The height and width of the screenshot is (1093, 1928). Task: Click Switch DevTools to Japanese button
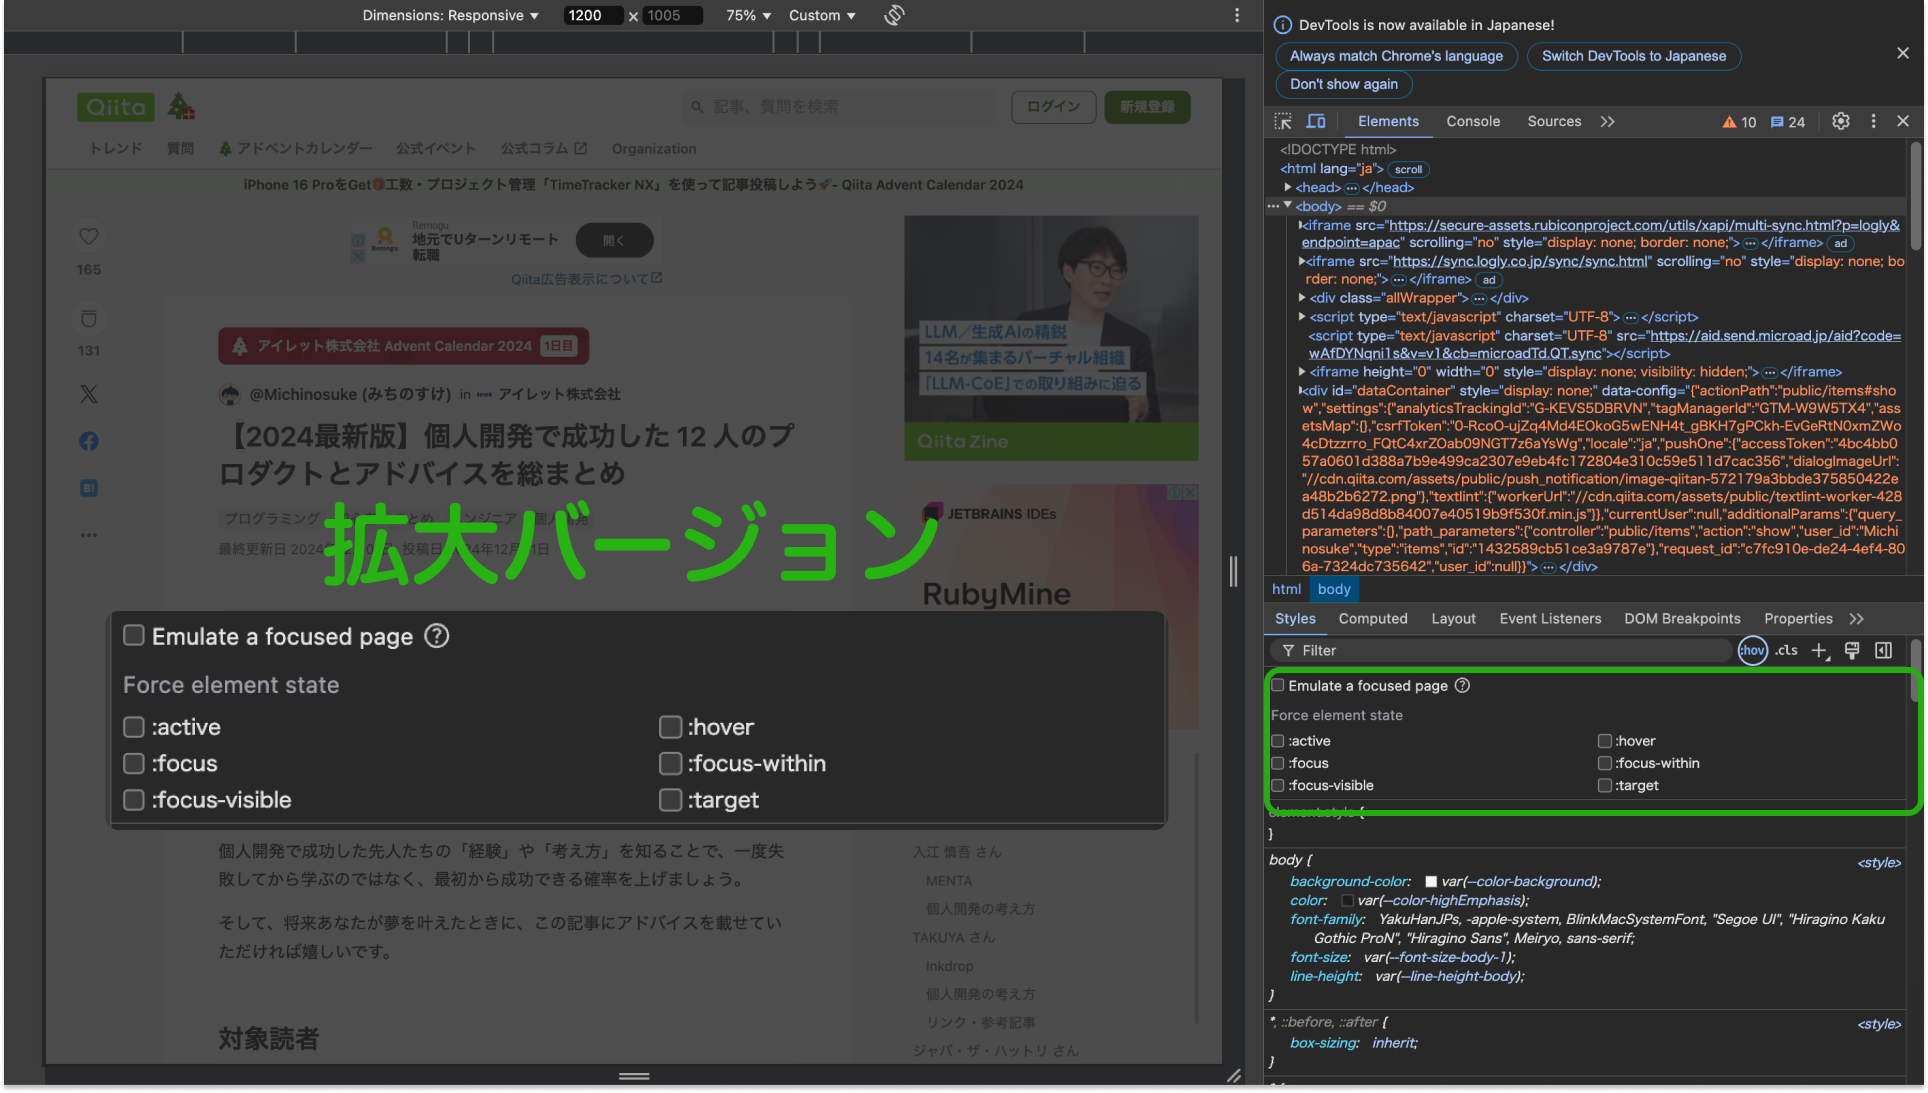[x=1633, y=56]
